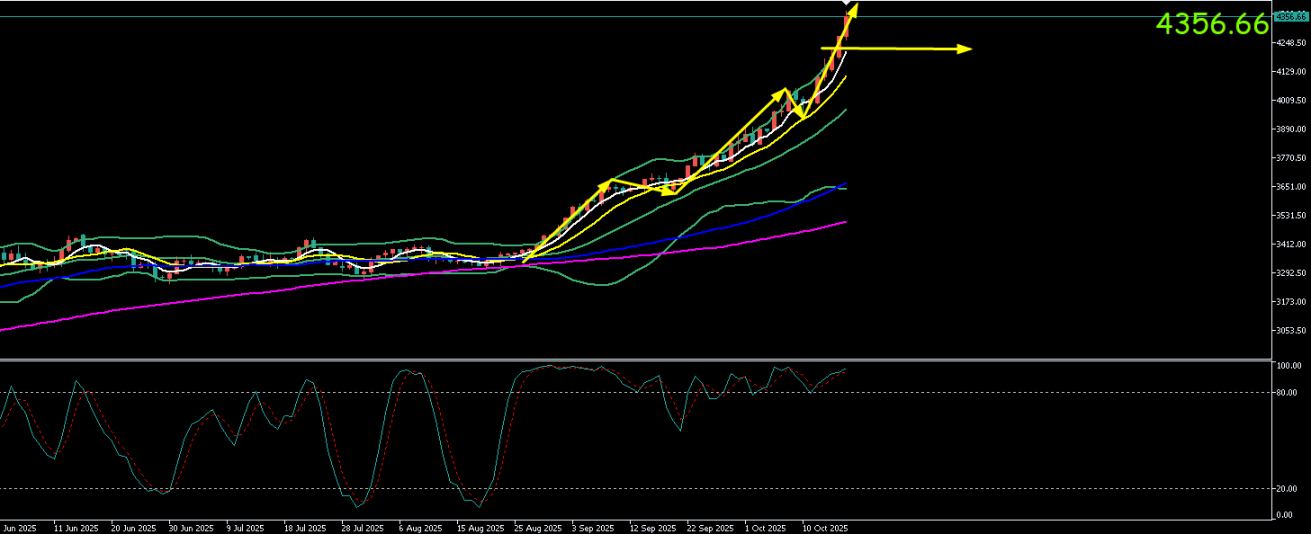
Task: Click the 25 Aug 2025 date label
Action: point(538,526)
